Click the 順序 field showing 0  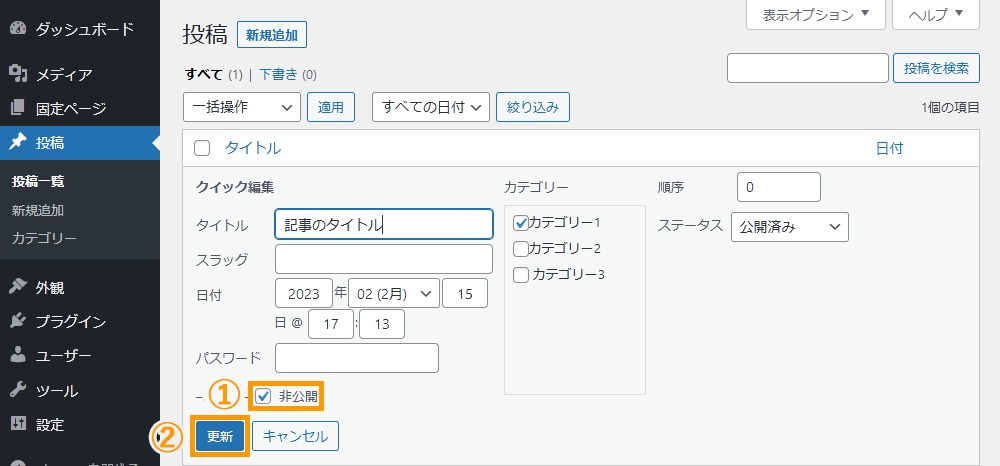[x=779, y=187]
